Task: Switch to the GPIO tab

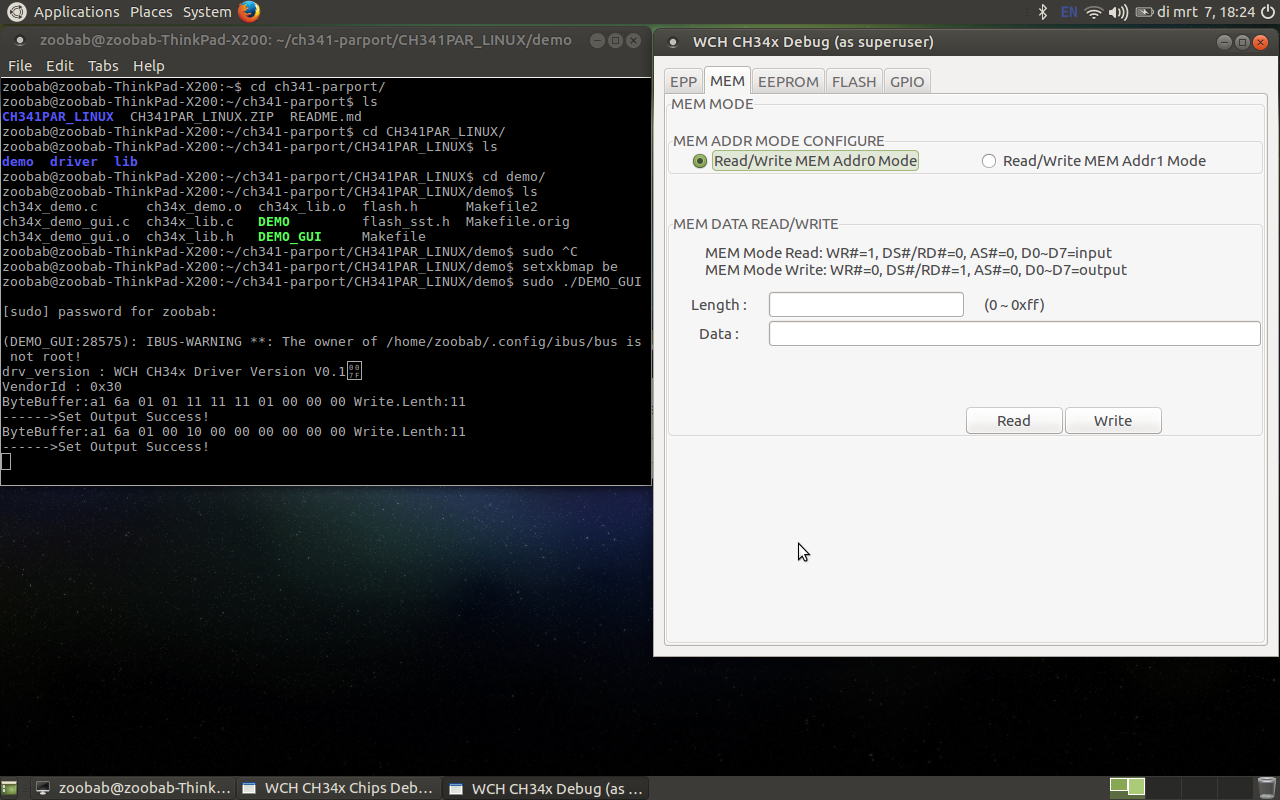Action: pos(907,82)
